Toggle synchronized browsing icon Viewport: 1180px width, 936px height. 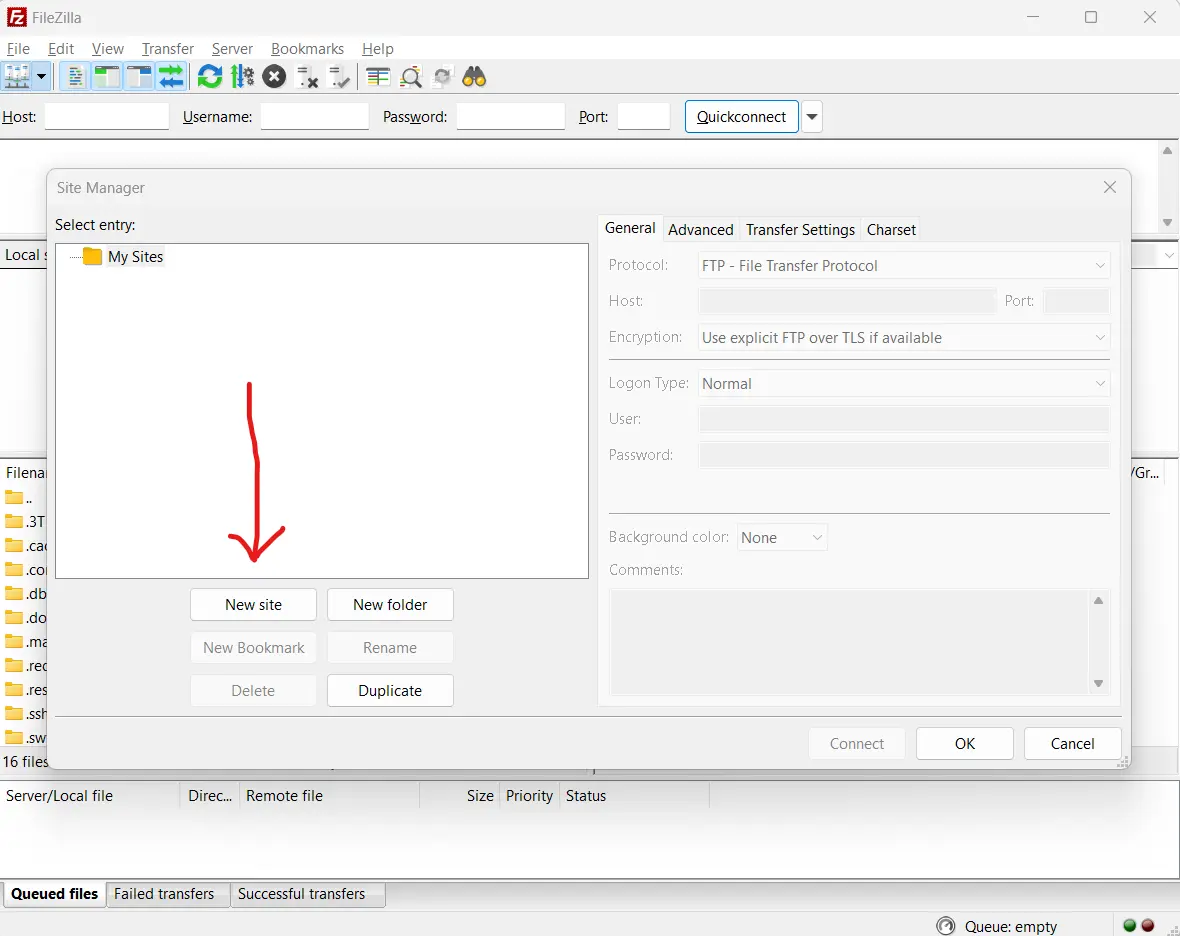click(x=442, y=77)
